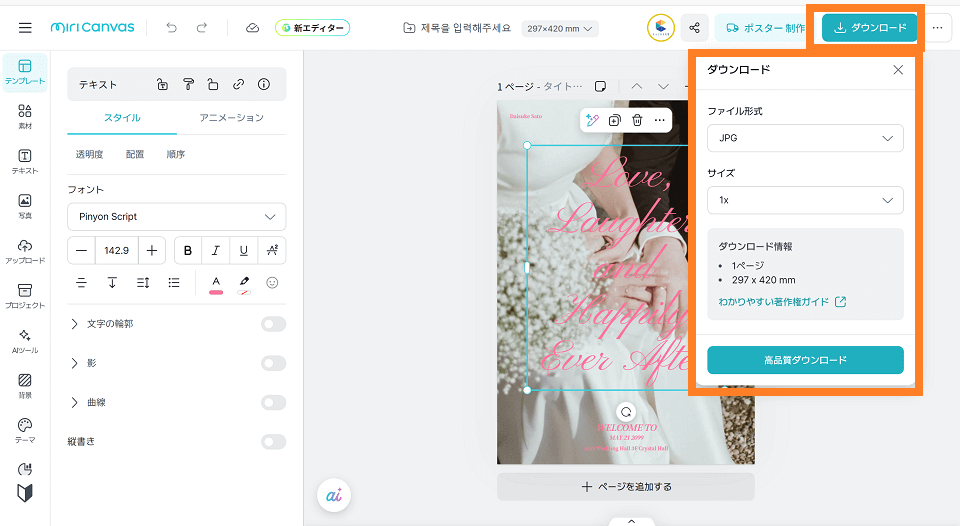
Task: Toggle italic text formatting
Action: tap(215, 250)
